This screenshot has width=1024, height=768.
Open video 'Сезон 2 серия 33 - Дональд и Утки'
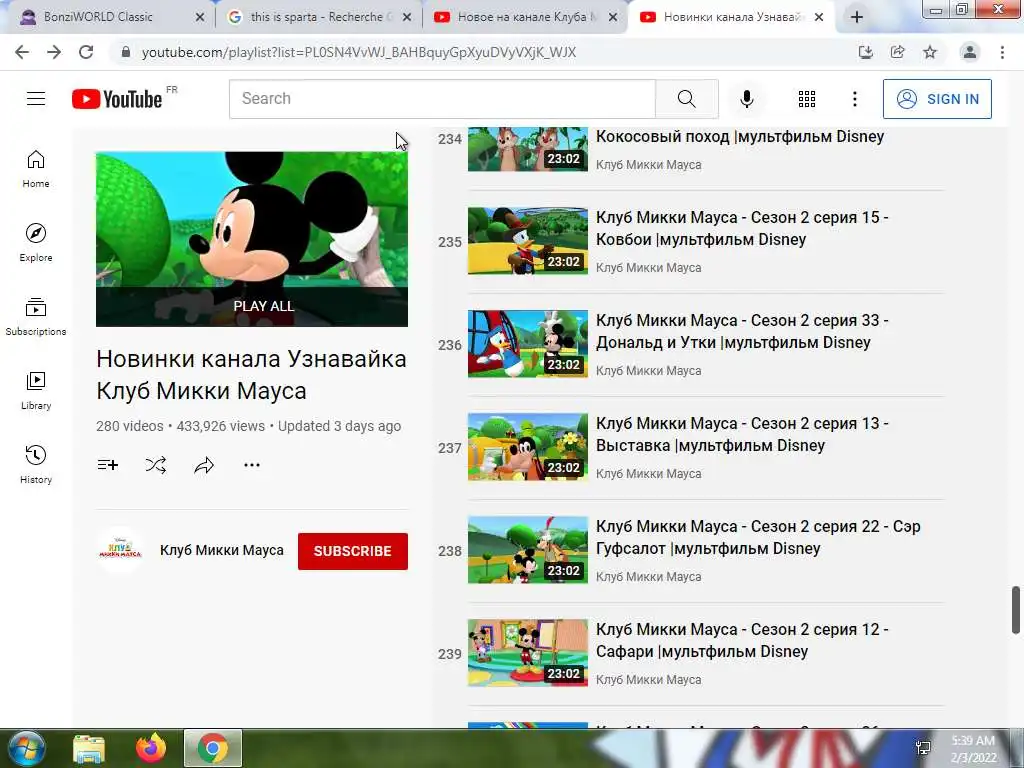point(742,331)
